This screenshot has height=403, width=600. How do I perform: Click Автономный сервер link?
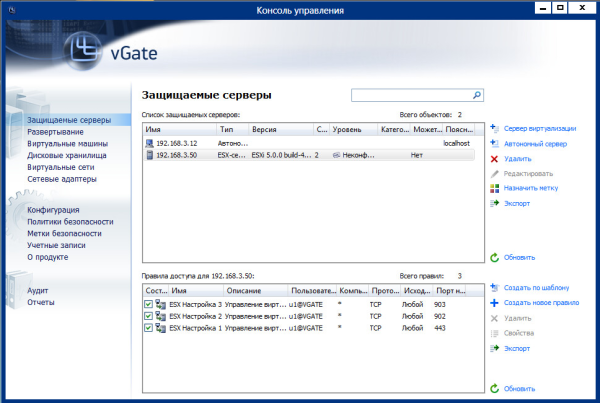(x=535, y=144)
